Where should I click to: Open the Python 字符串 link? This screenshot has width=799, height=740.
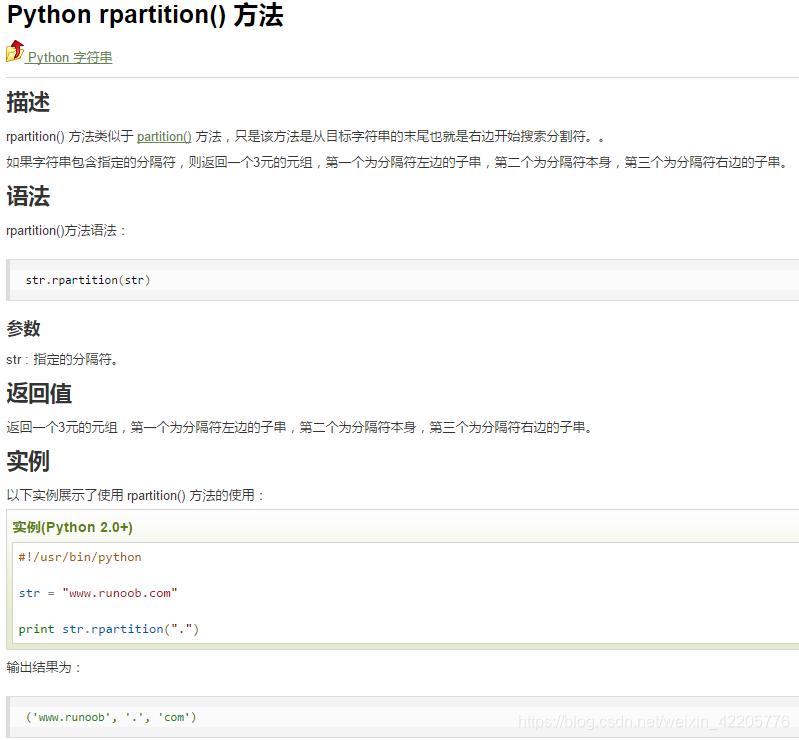[x=70, y=58]
